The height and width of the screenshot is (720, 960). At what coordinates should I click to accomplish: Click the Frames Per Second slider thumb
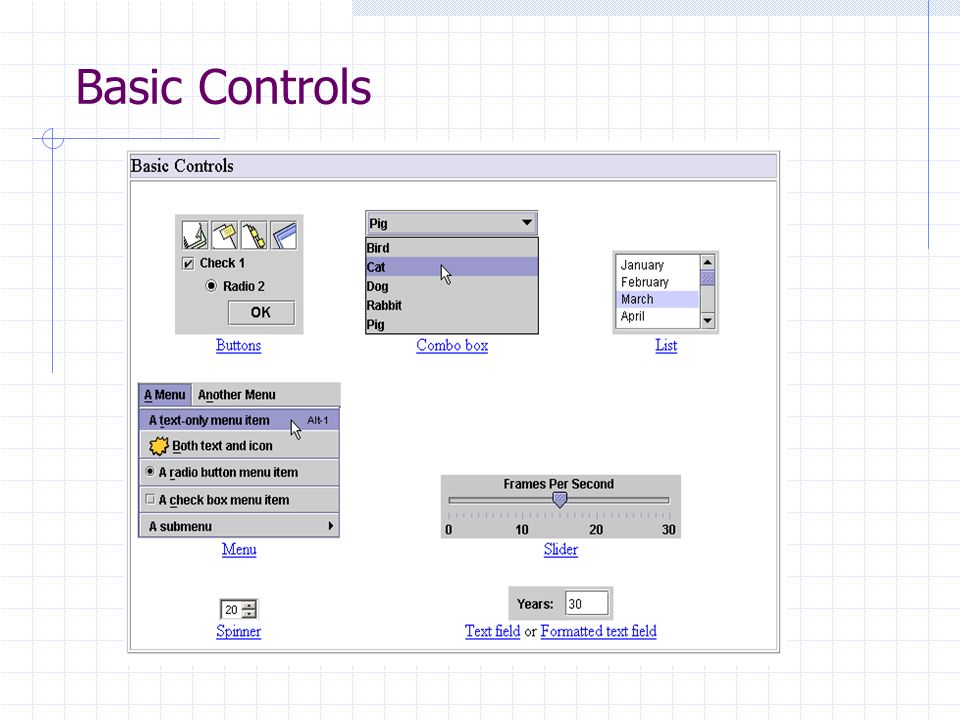pyautogui.click(x=559, y=500)
